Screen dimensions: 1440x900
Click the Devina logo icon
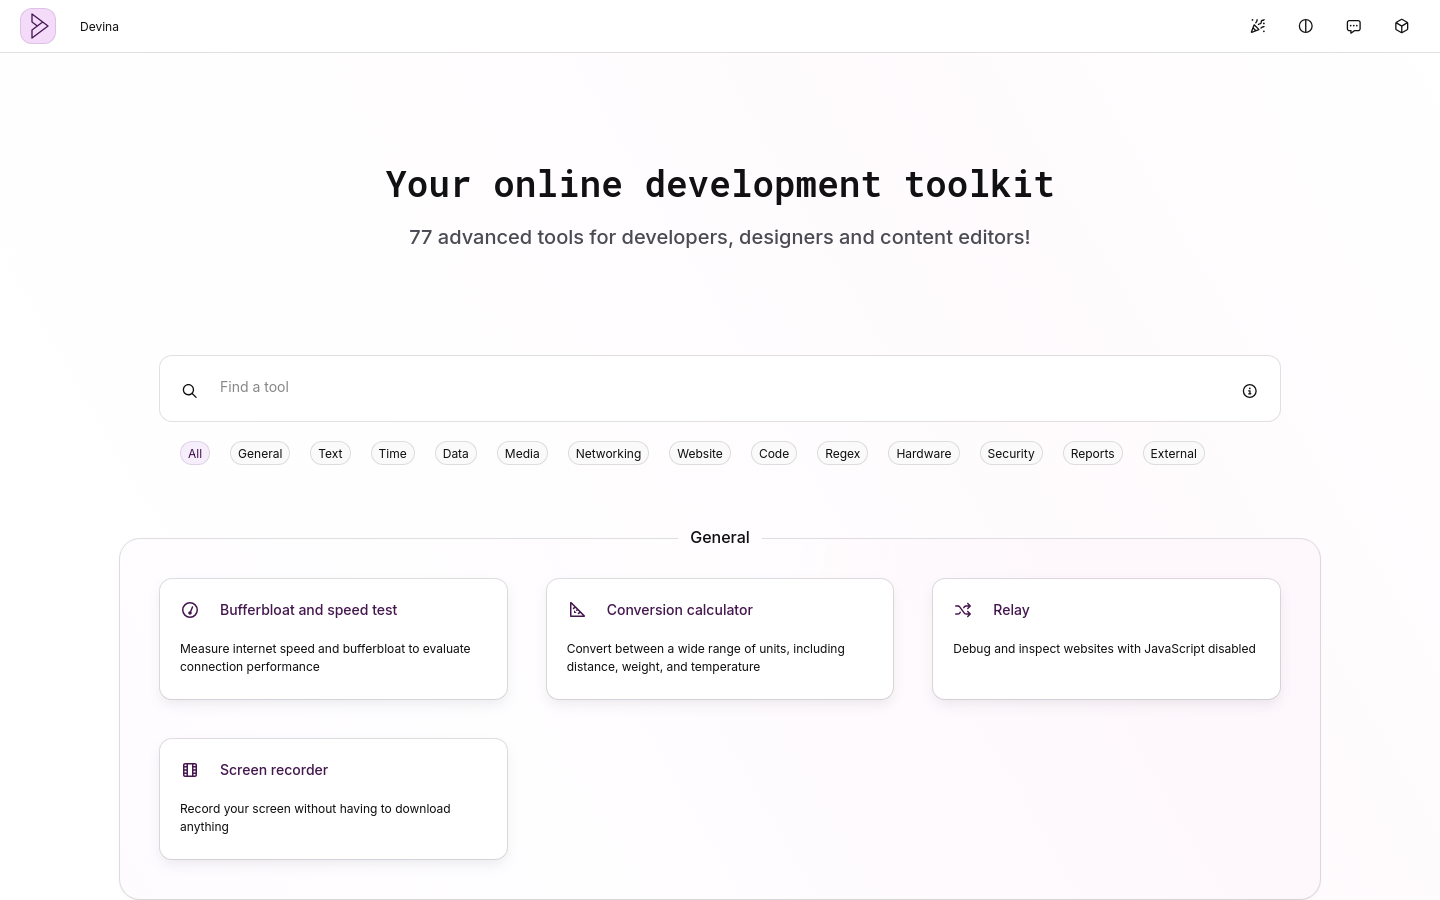(38, 26)
